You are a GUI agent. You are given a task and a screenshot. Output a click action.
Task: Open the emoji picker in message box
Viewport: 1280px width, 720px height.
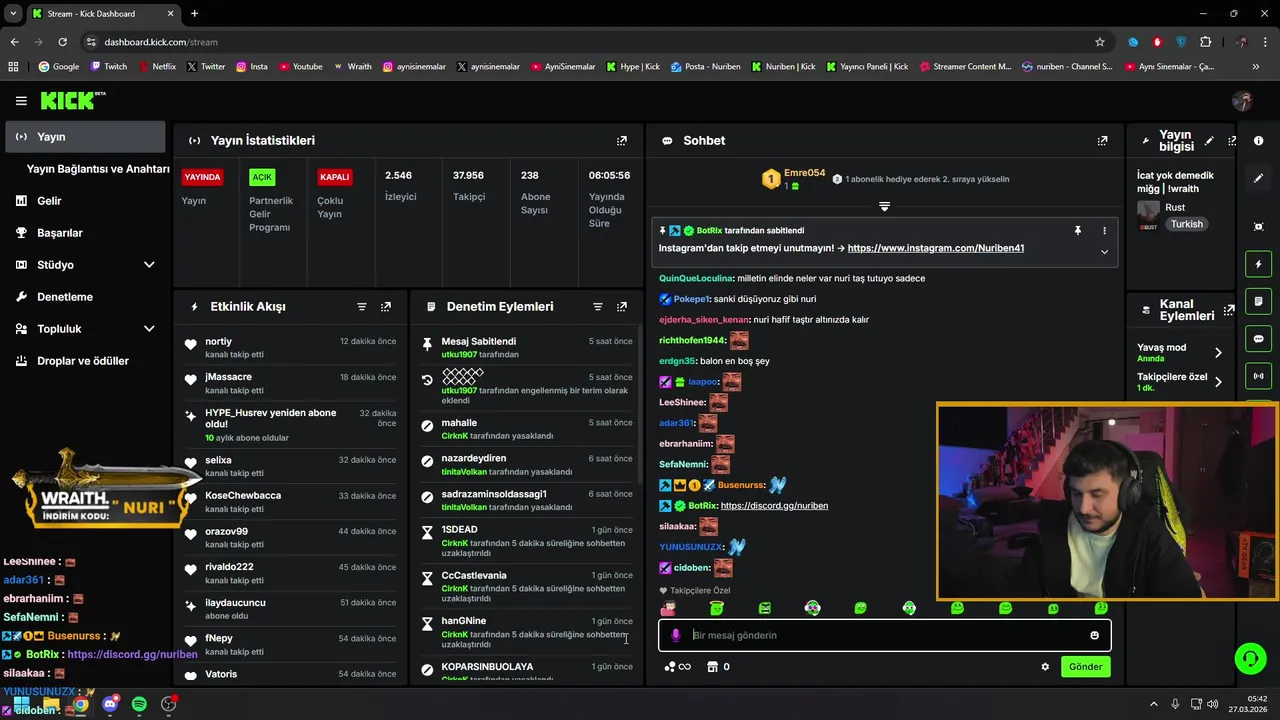pos(1094,635)
